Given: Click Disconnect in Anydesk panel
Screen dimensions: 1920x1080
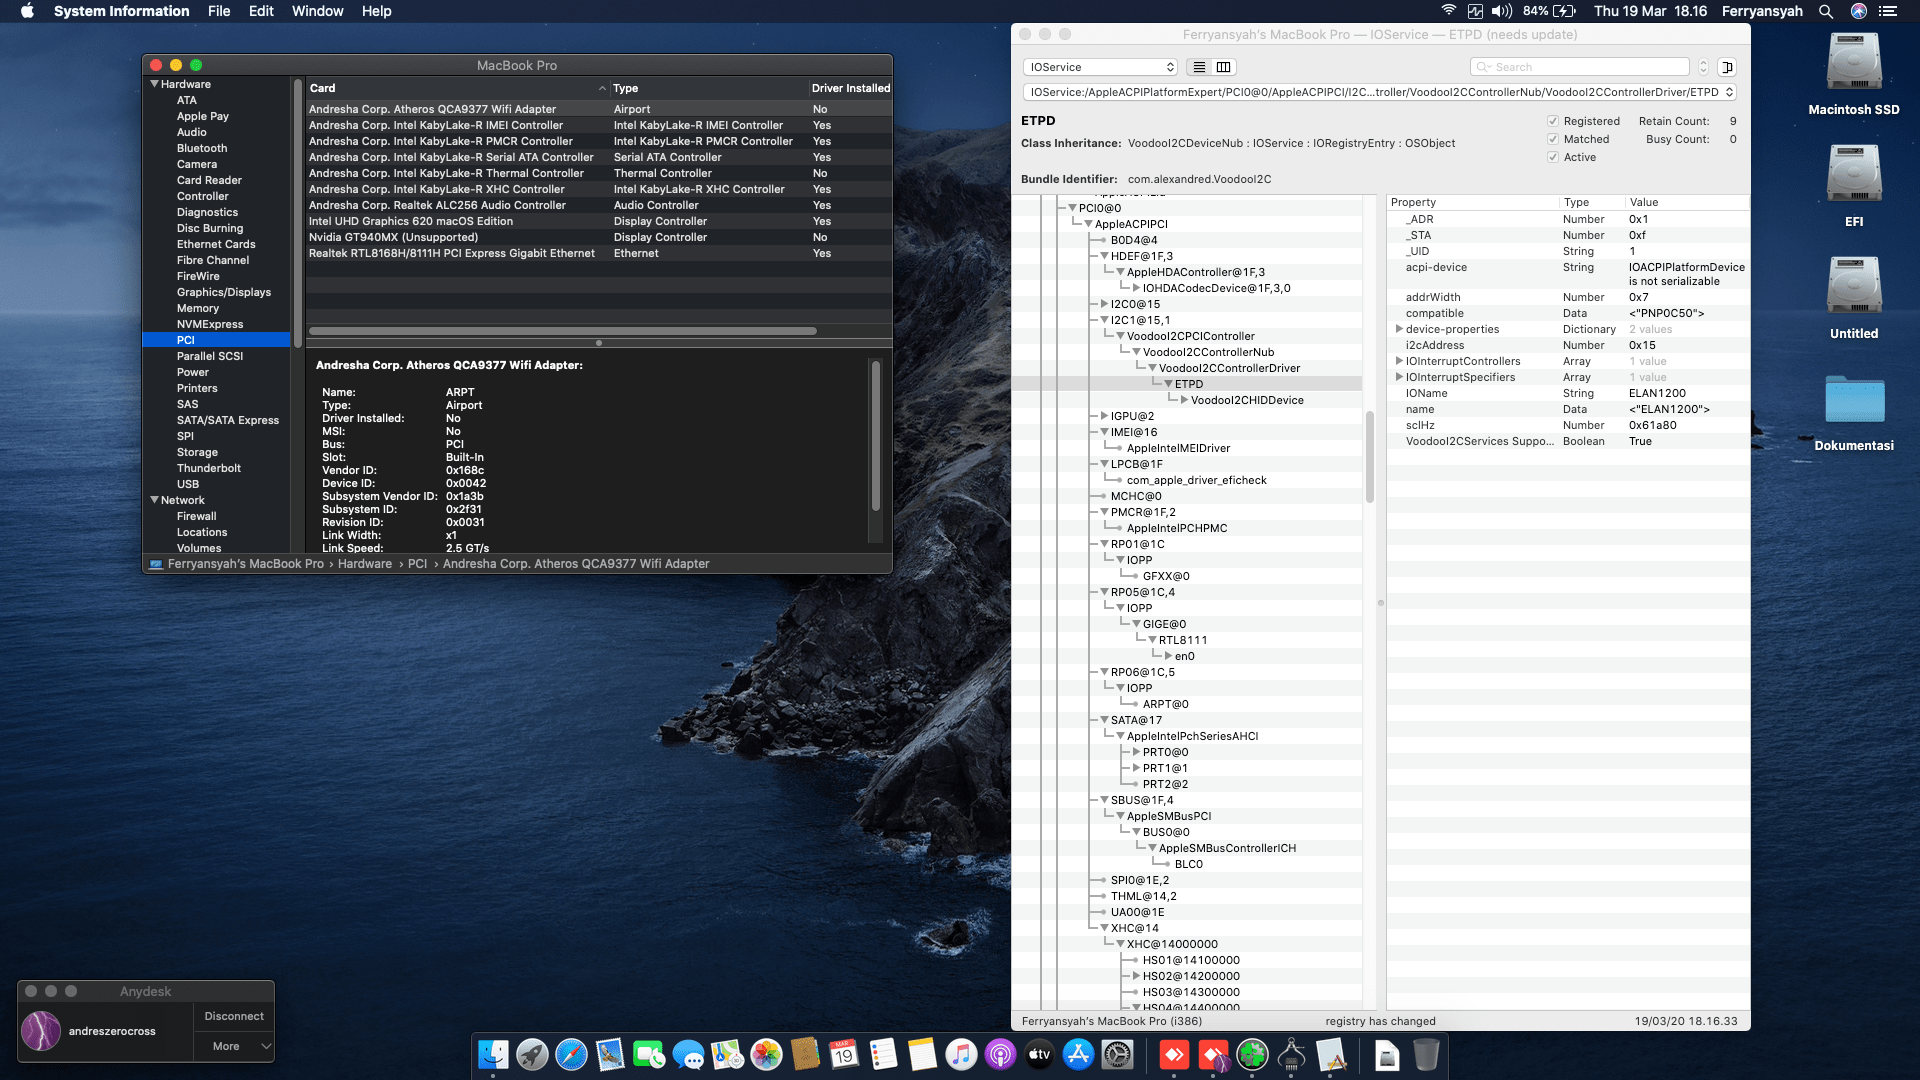Looking at the screenshot, I should 234,1016.
